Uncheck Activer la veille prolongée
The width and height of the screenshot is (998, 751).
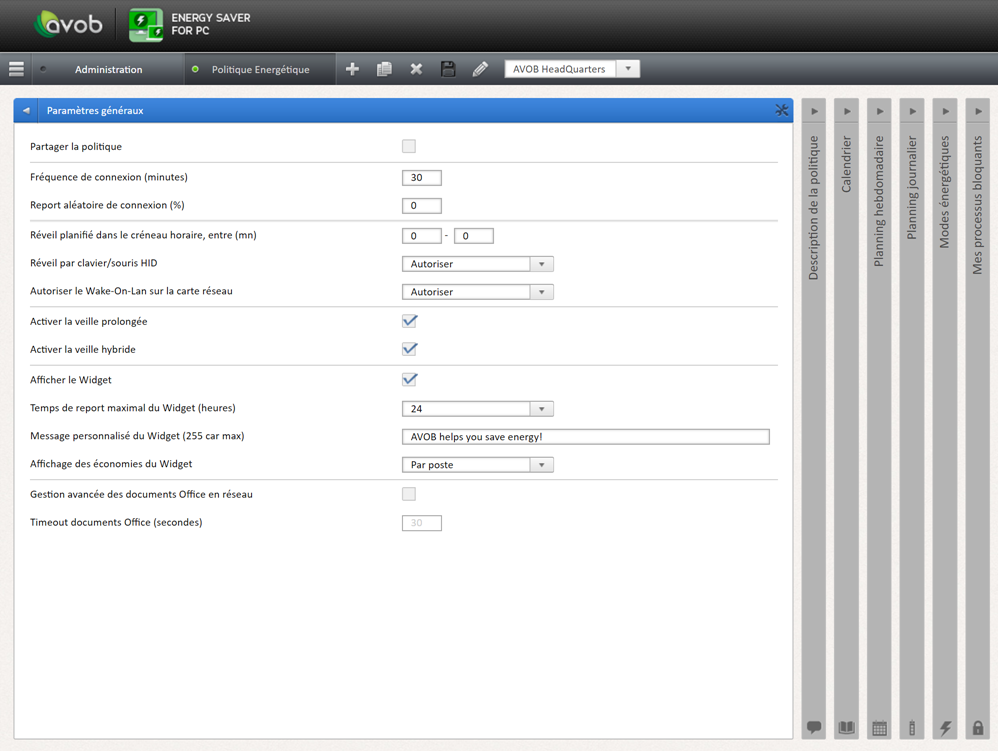[x=409, y=321]
